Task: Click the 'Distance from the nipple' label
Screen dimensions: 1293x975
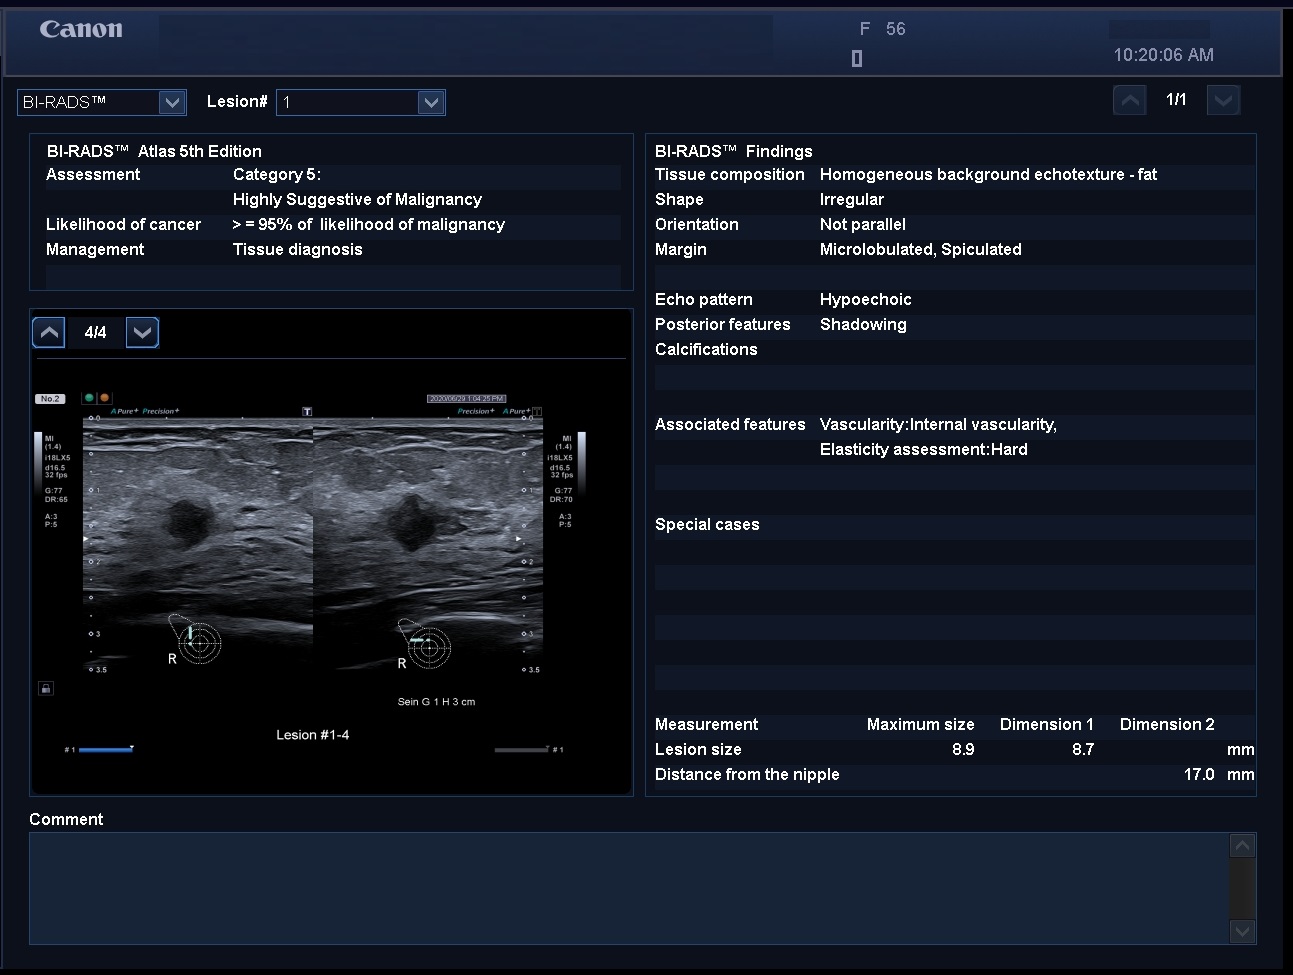Action: coord(747,774)
